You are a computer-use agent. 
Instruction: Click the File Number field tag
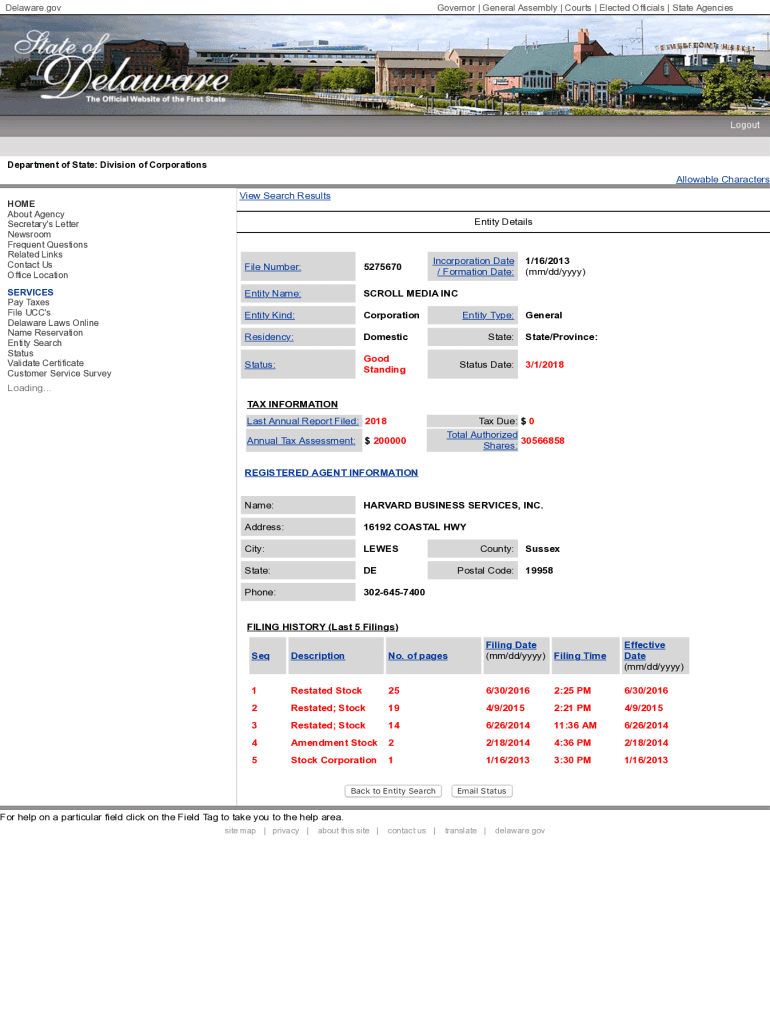point(272,267)
